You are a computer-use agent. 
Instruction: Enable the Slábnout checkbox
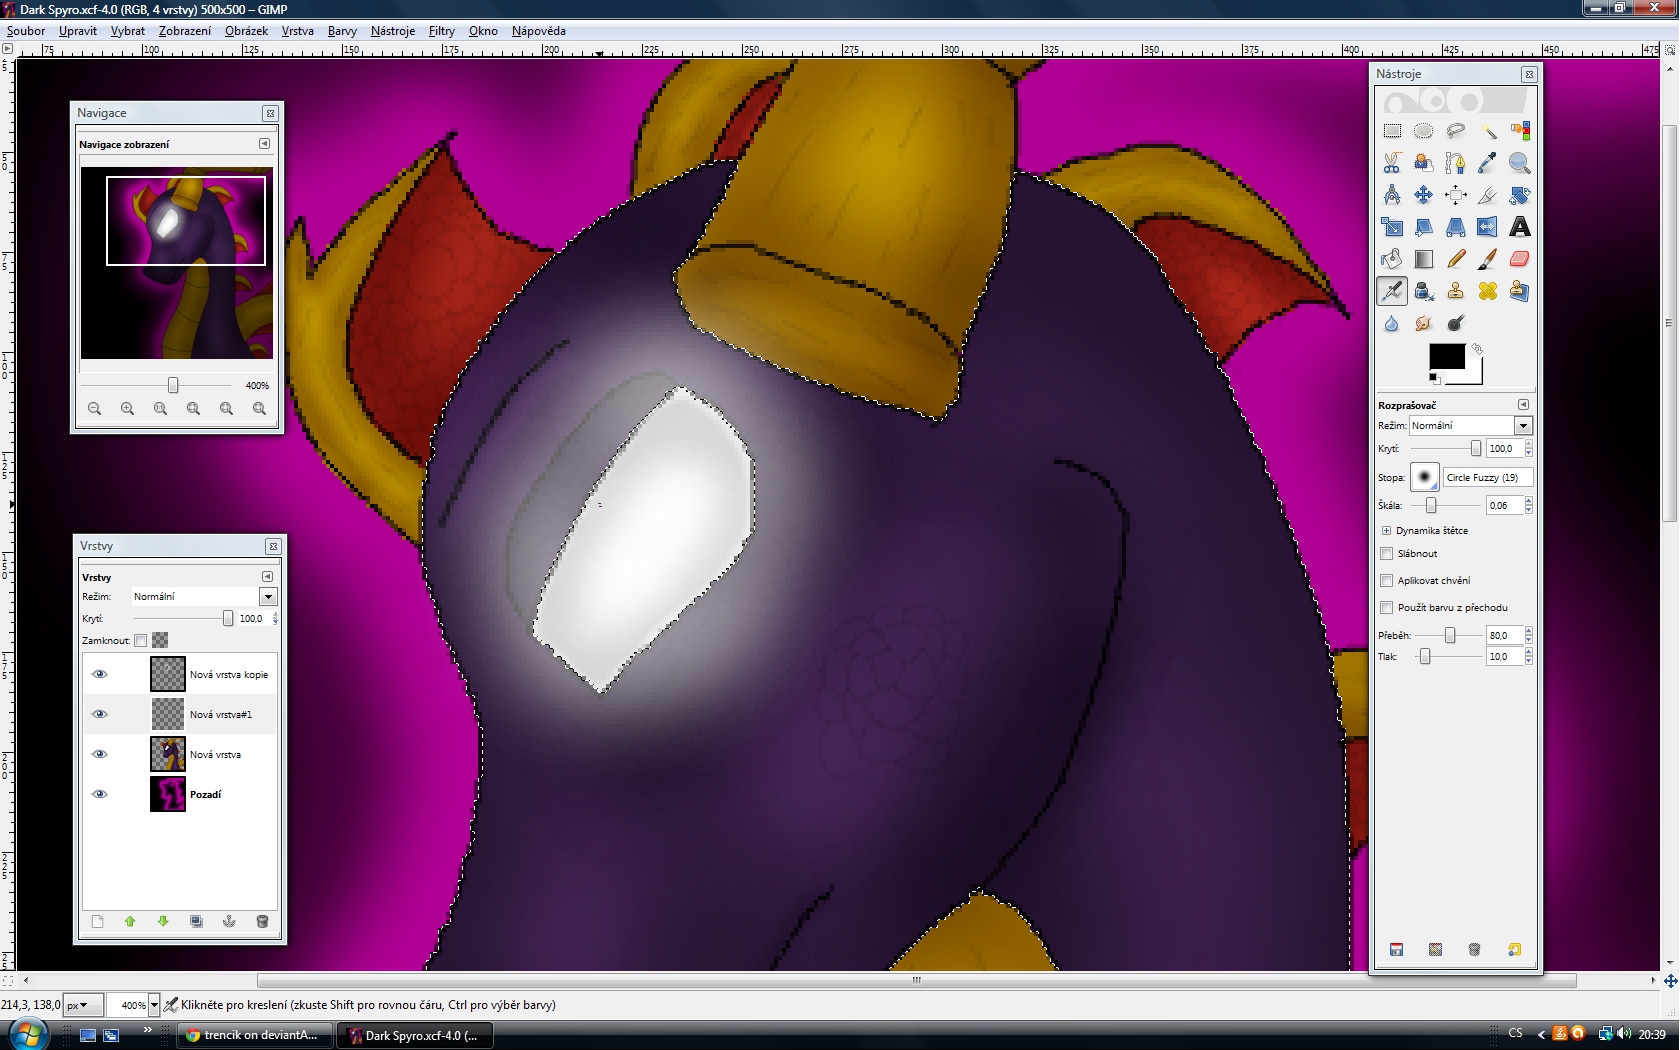[1387, 554]
